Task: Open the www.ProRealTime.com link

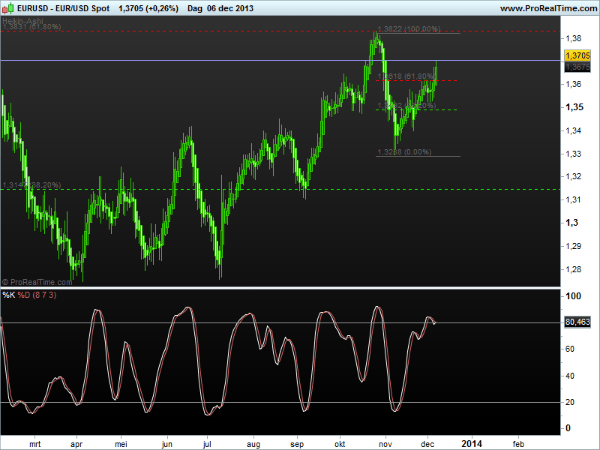Action: [x=549, y=8]
